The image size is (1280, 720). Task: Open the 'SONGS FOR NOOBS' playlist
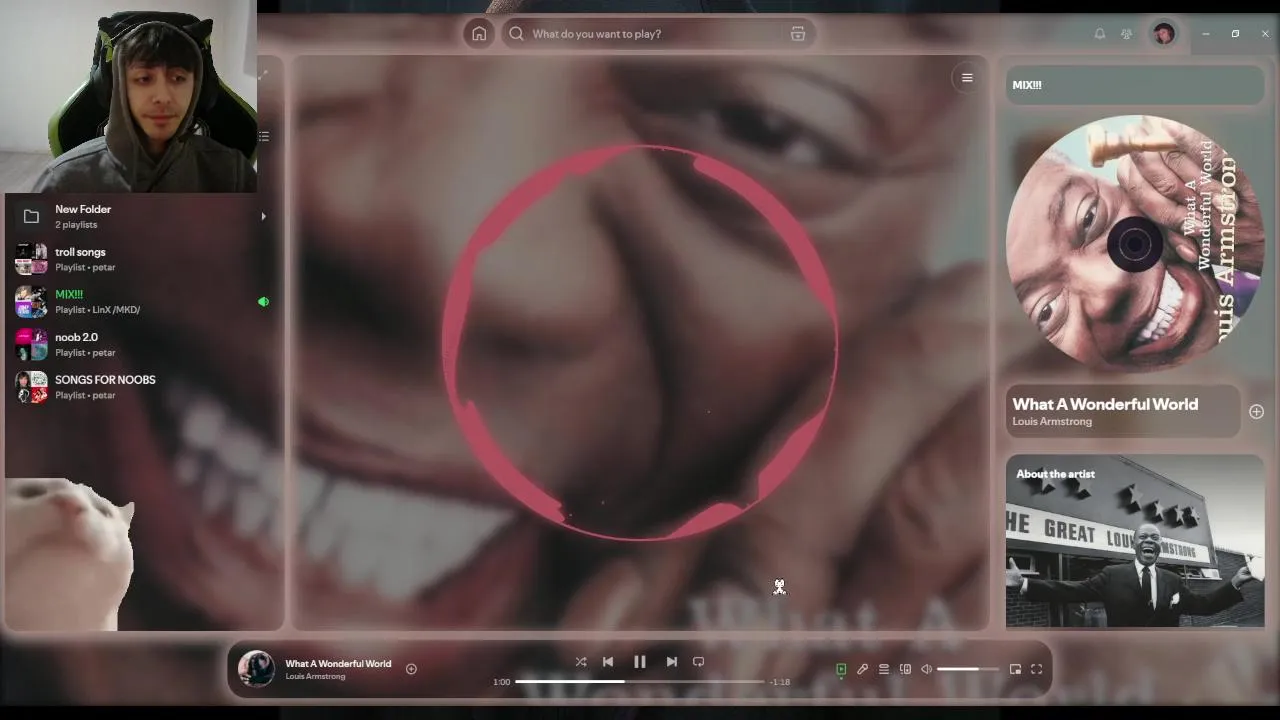pyautogui.click(x=142, y=387)
